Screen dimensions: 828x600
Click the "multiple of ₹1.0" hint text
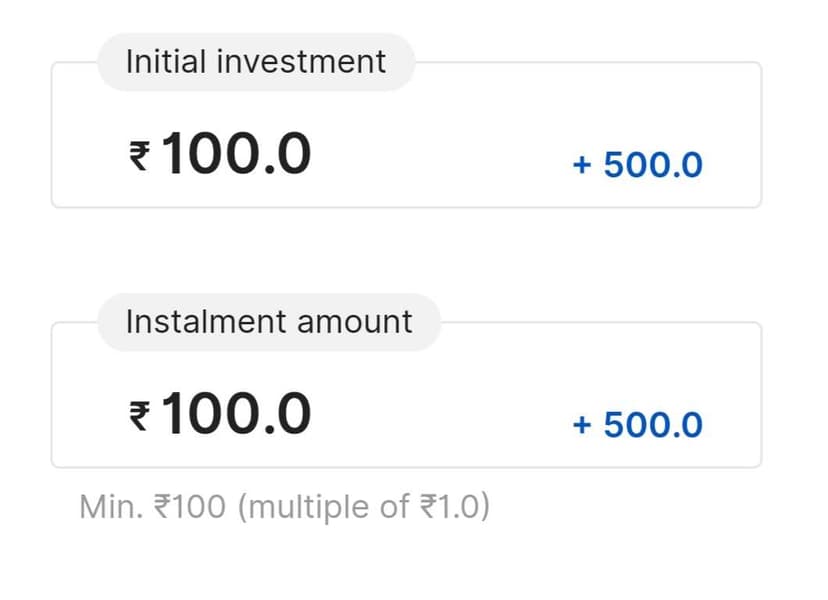[x=363, y=507]
